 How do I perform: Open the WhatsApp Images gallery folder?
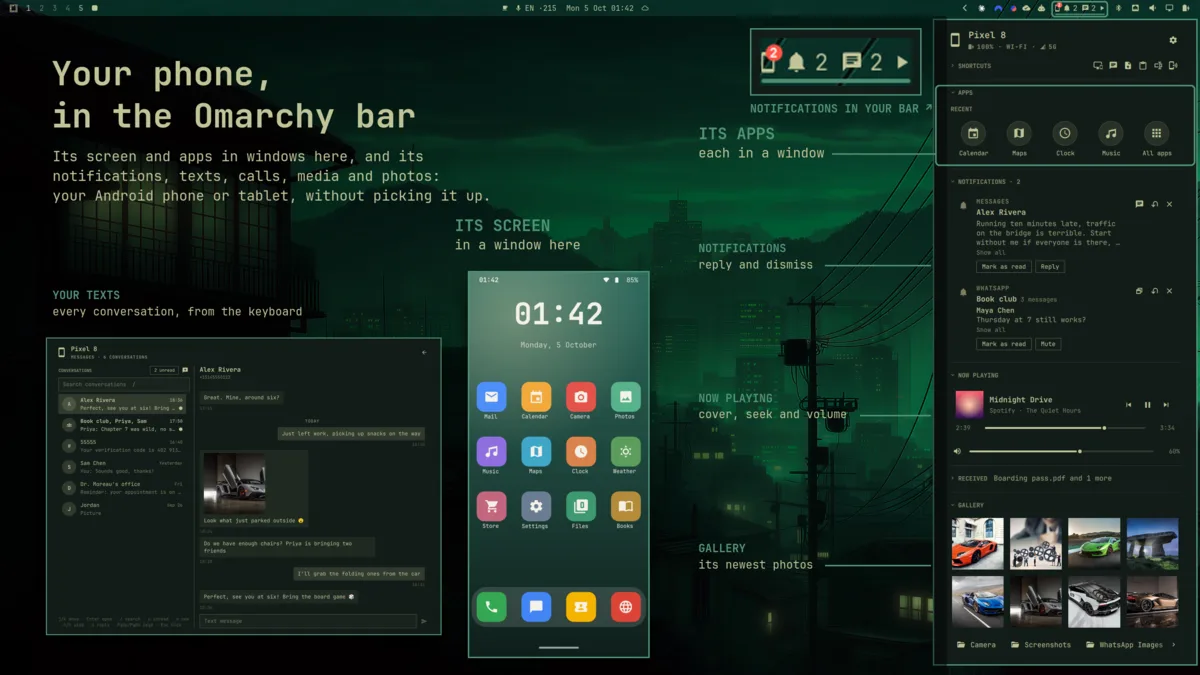1125,645
